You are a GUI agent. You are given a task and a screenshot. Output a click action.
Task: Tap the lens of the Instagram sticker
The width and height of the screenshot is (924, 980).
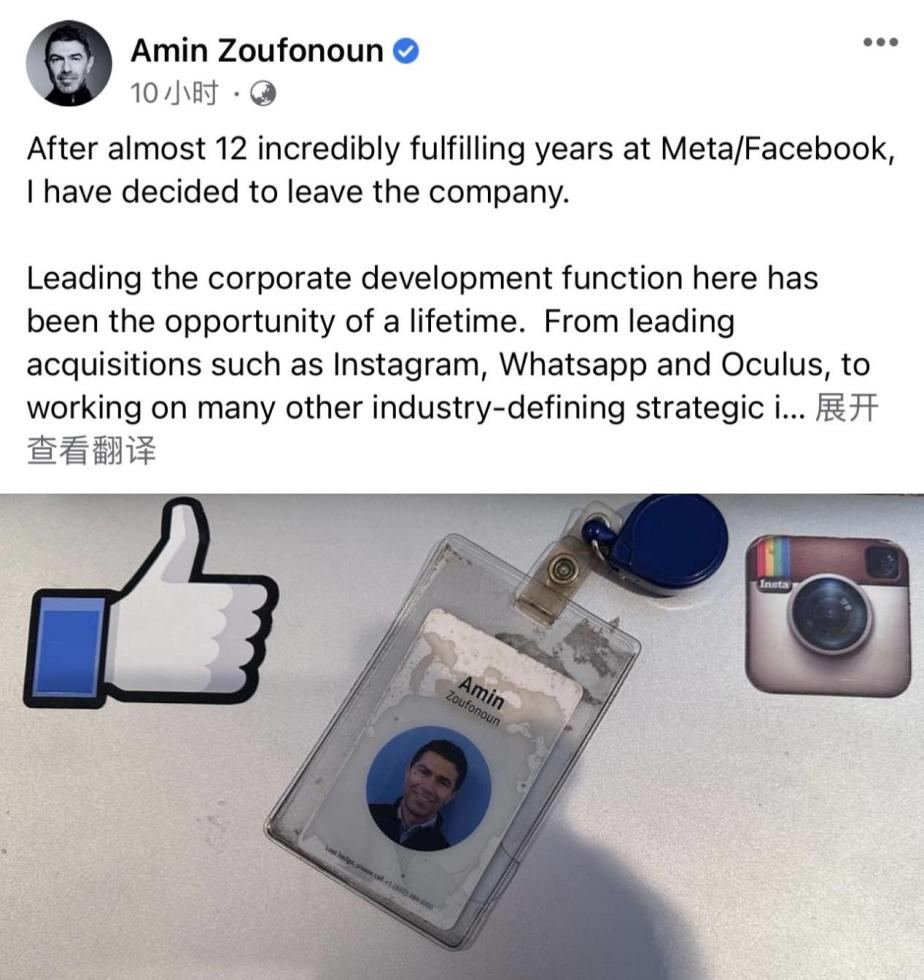[x=831, y=614]
